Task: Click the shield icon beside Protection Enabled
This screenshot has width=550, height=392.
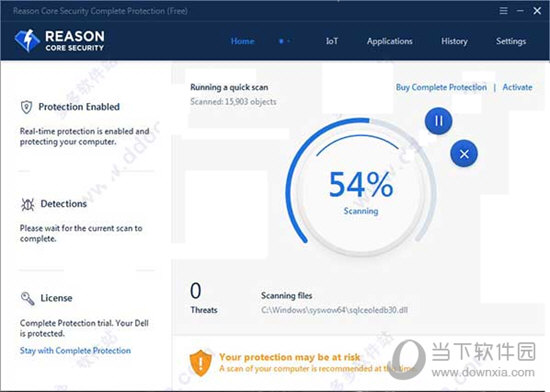Action: coord(26,107)
